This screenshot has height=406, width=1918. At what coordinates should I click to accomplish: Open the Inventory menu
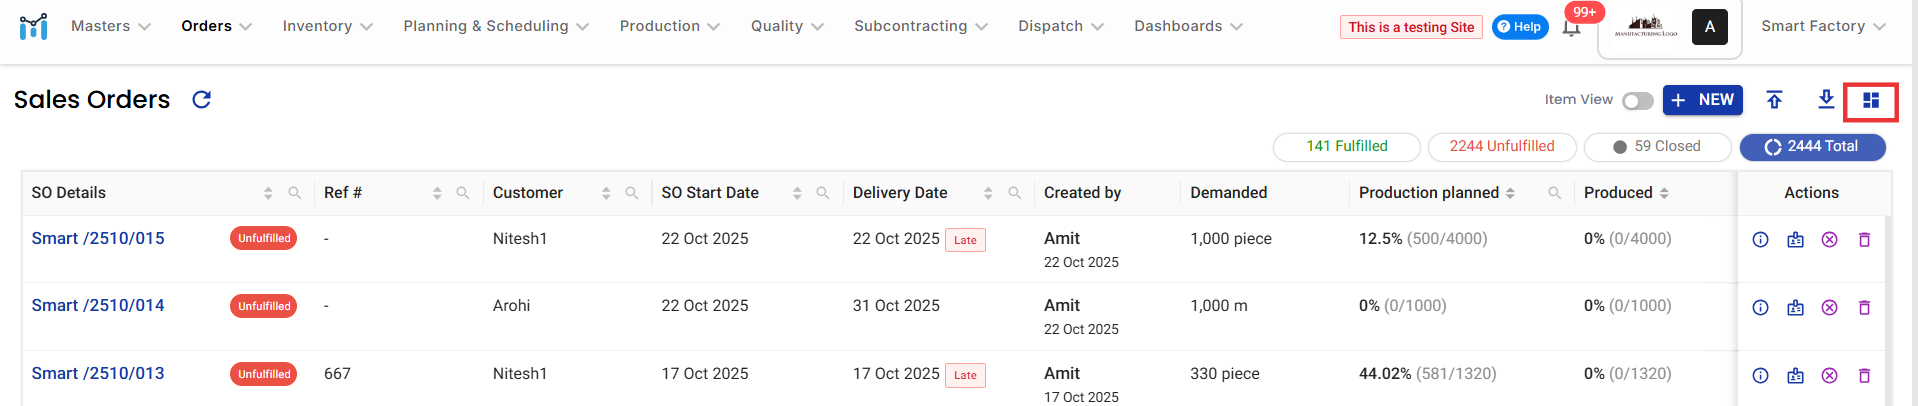tap(327, 26)
